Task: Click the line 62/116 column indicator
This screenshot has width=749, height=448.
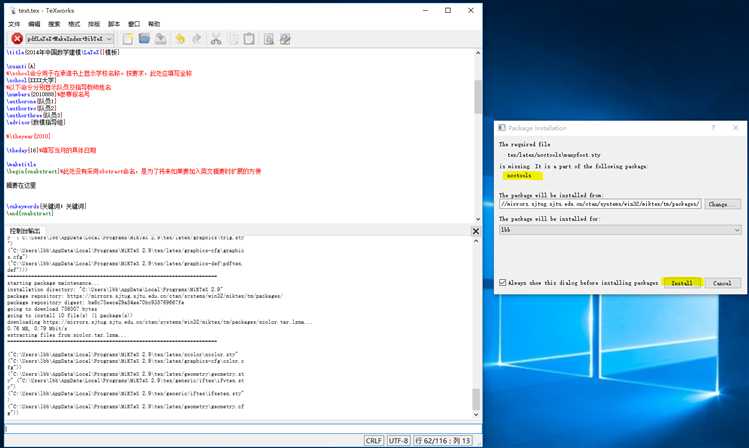Action: (x=443, y=440)
